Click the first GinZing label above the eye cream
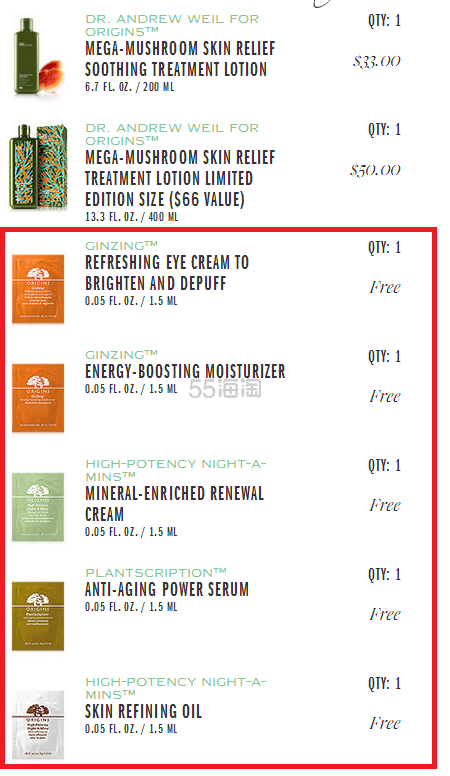 point(121,245)
